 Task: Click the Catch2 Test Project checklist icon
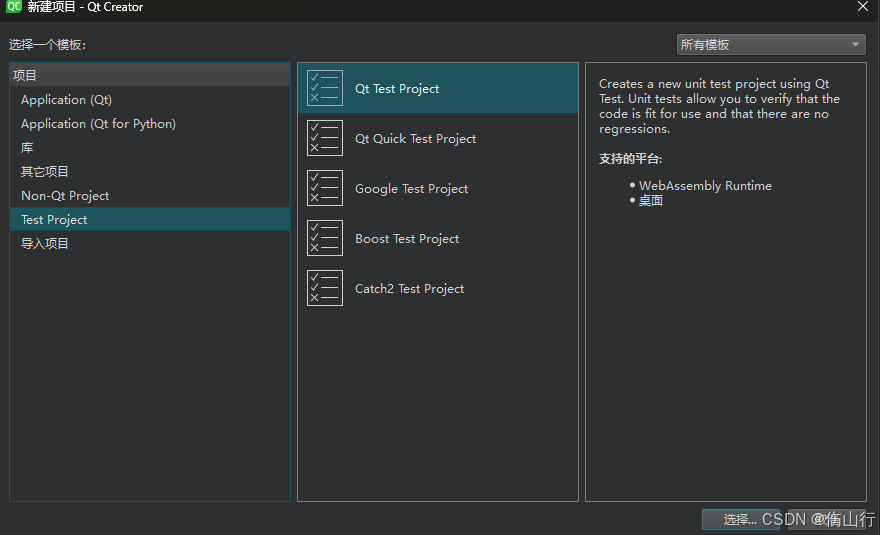(x=324, y=288)
